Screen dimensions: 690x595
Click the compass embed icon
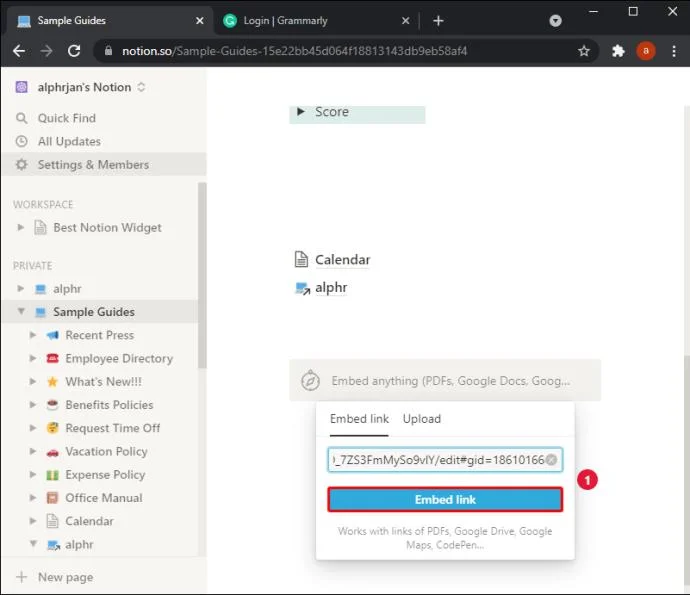click(x=310, y=380)
